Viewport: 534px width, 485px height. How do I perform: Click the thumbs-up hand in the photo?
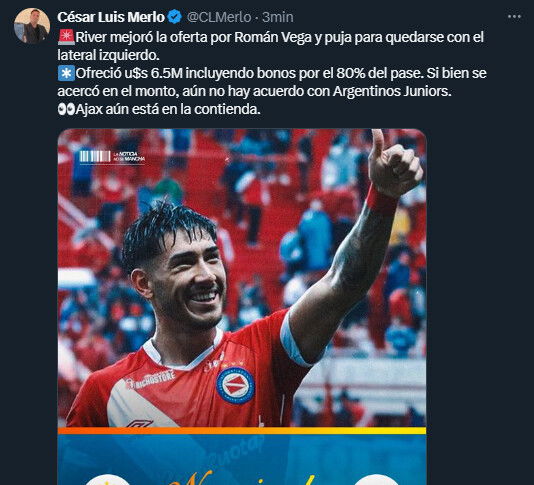(x=394, y=163)
